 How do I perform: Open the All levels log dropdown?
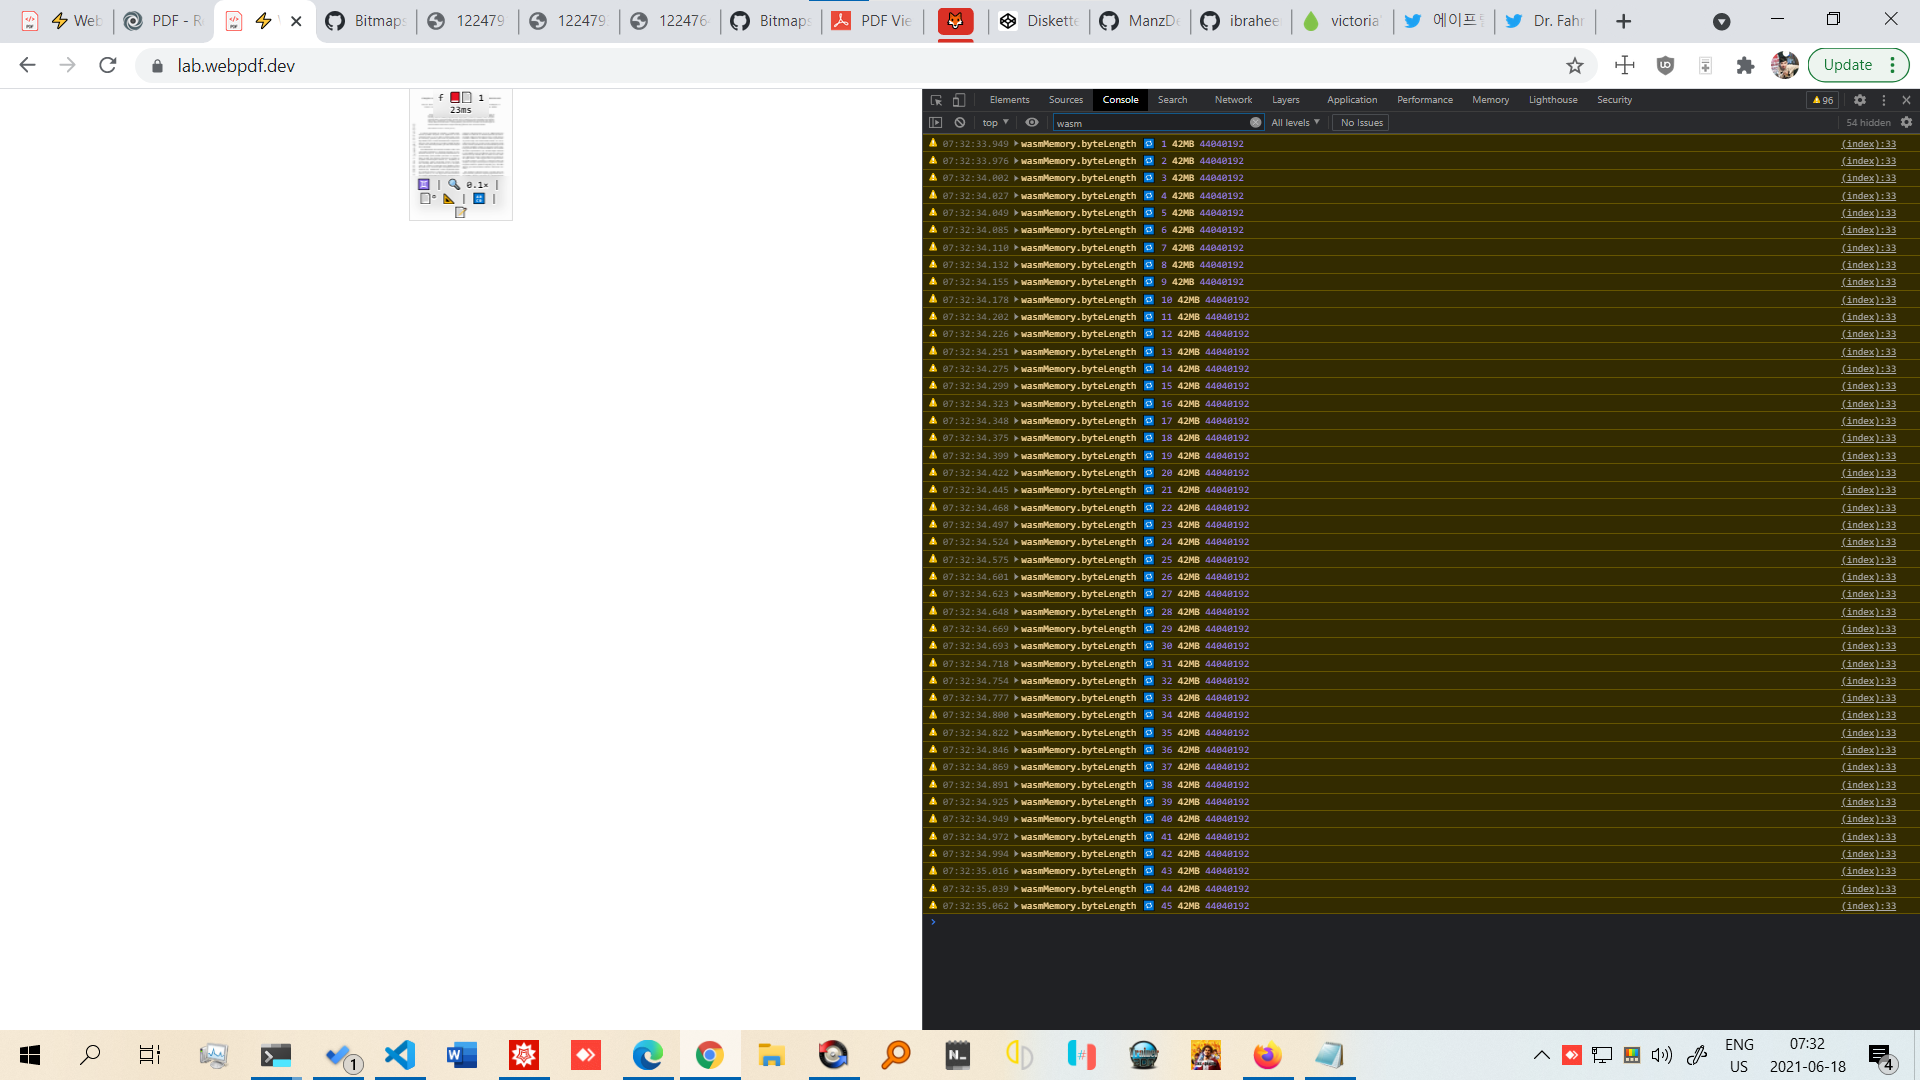[x=1295, y=123]
